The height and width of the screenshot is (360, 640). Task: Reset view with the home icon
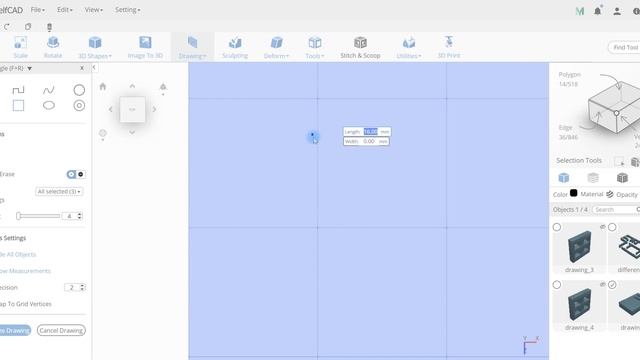tap(103, 87)
